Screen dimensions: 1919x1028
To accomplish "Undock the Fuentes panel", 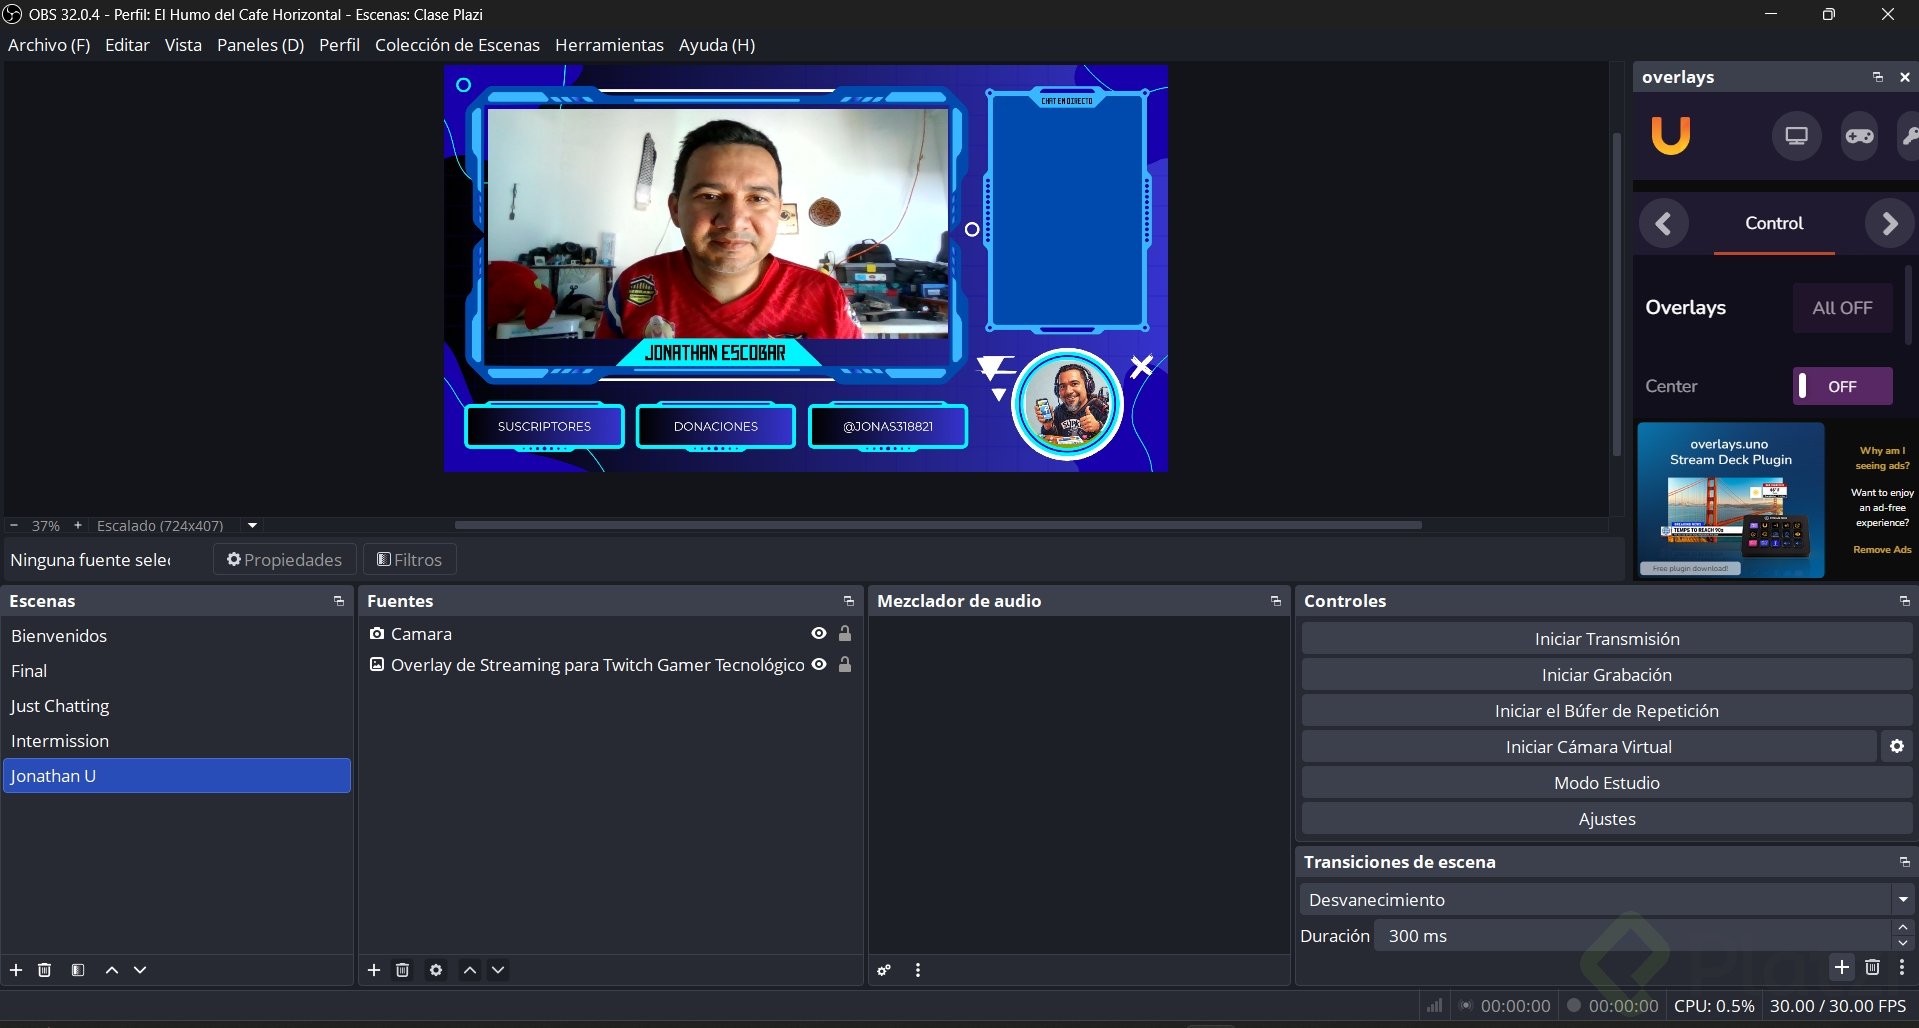I will 849,601.
